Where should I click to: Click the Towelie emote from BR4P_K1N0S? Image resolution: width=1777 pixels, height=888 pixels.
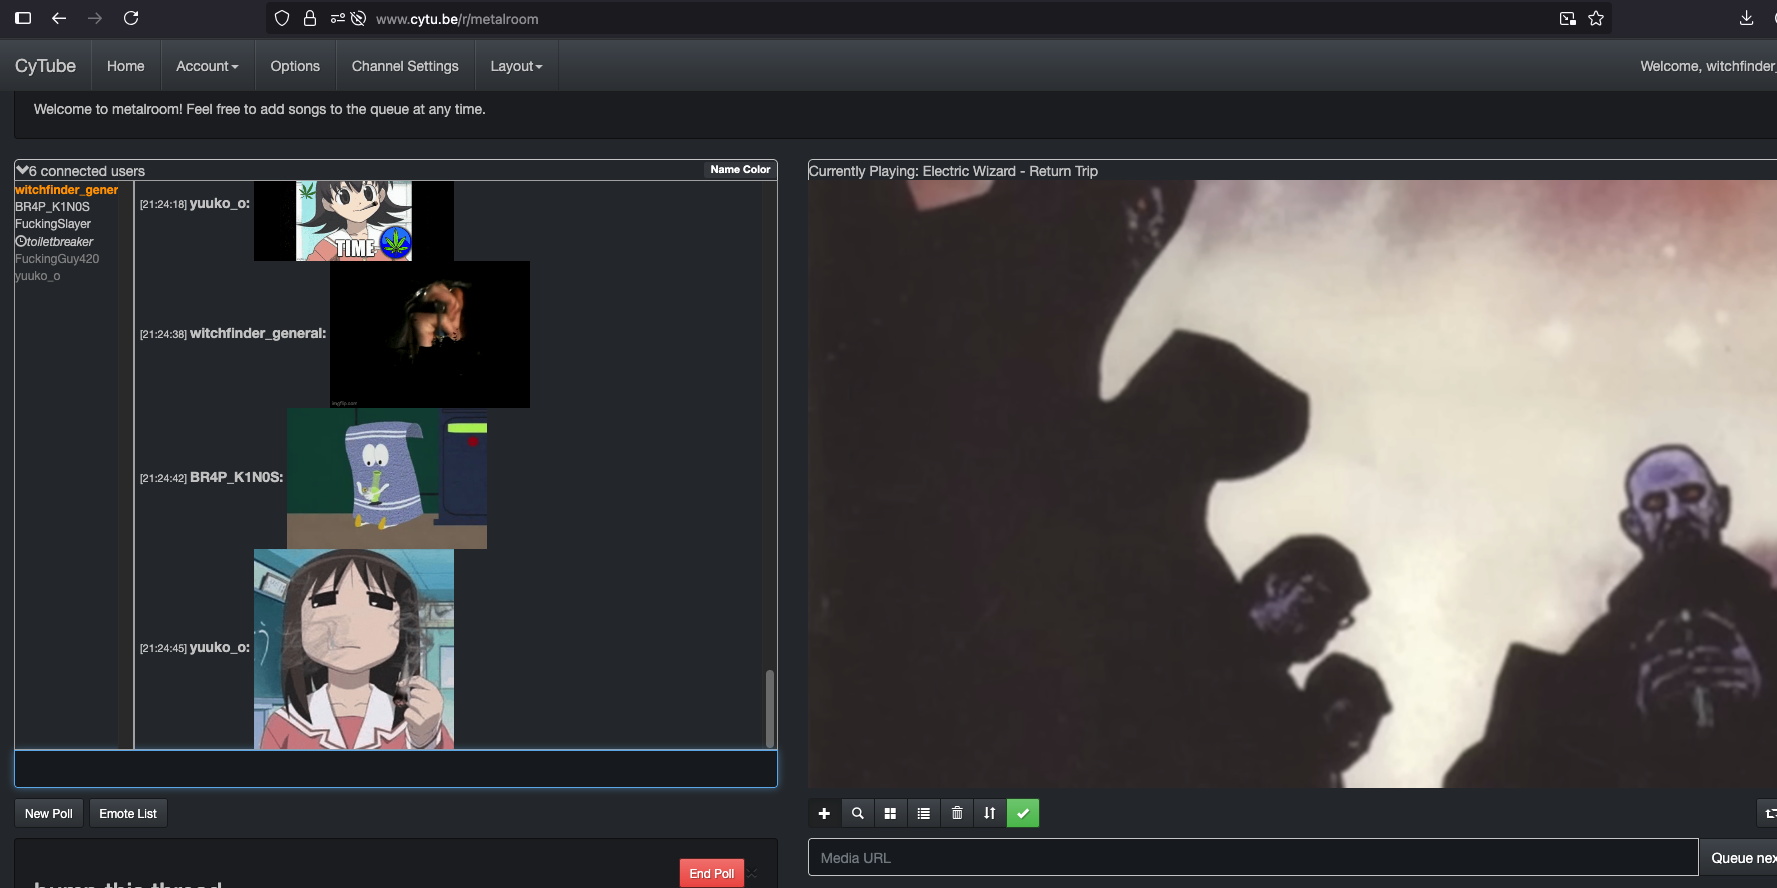[387, 478]
